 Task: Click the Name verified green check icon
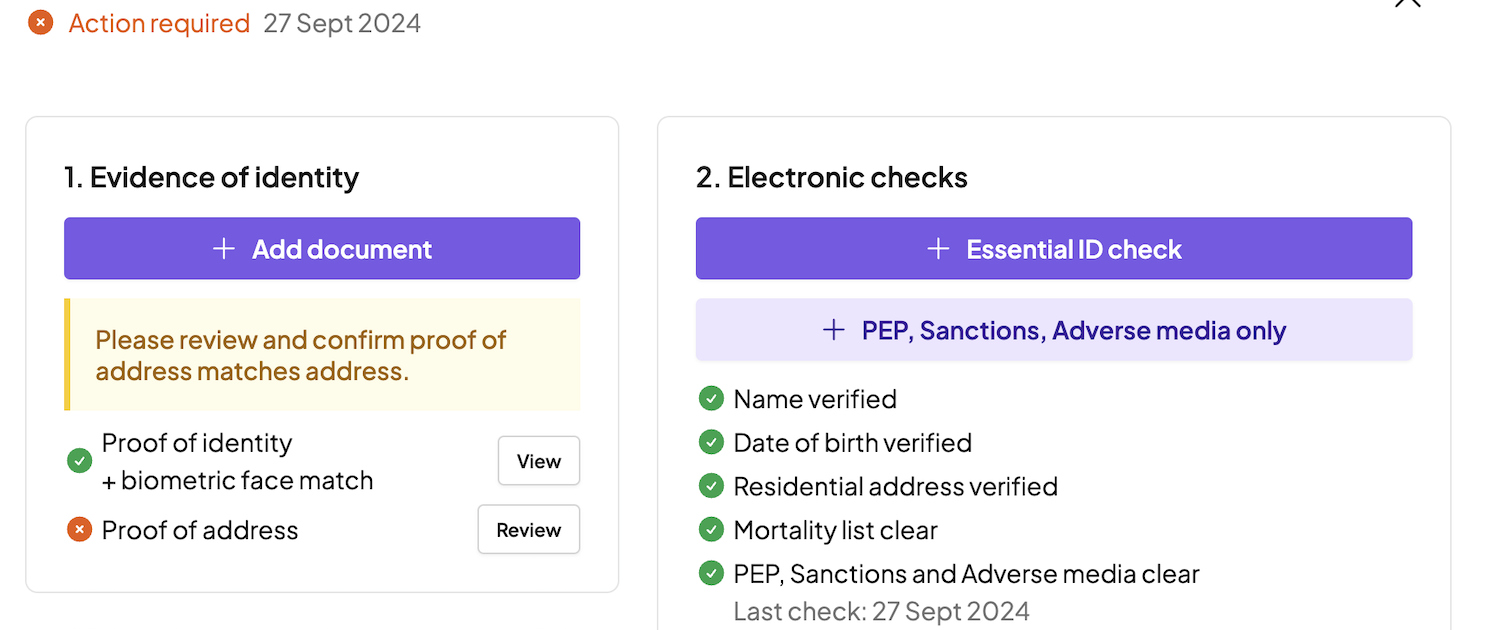[x=711, y=399]
